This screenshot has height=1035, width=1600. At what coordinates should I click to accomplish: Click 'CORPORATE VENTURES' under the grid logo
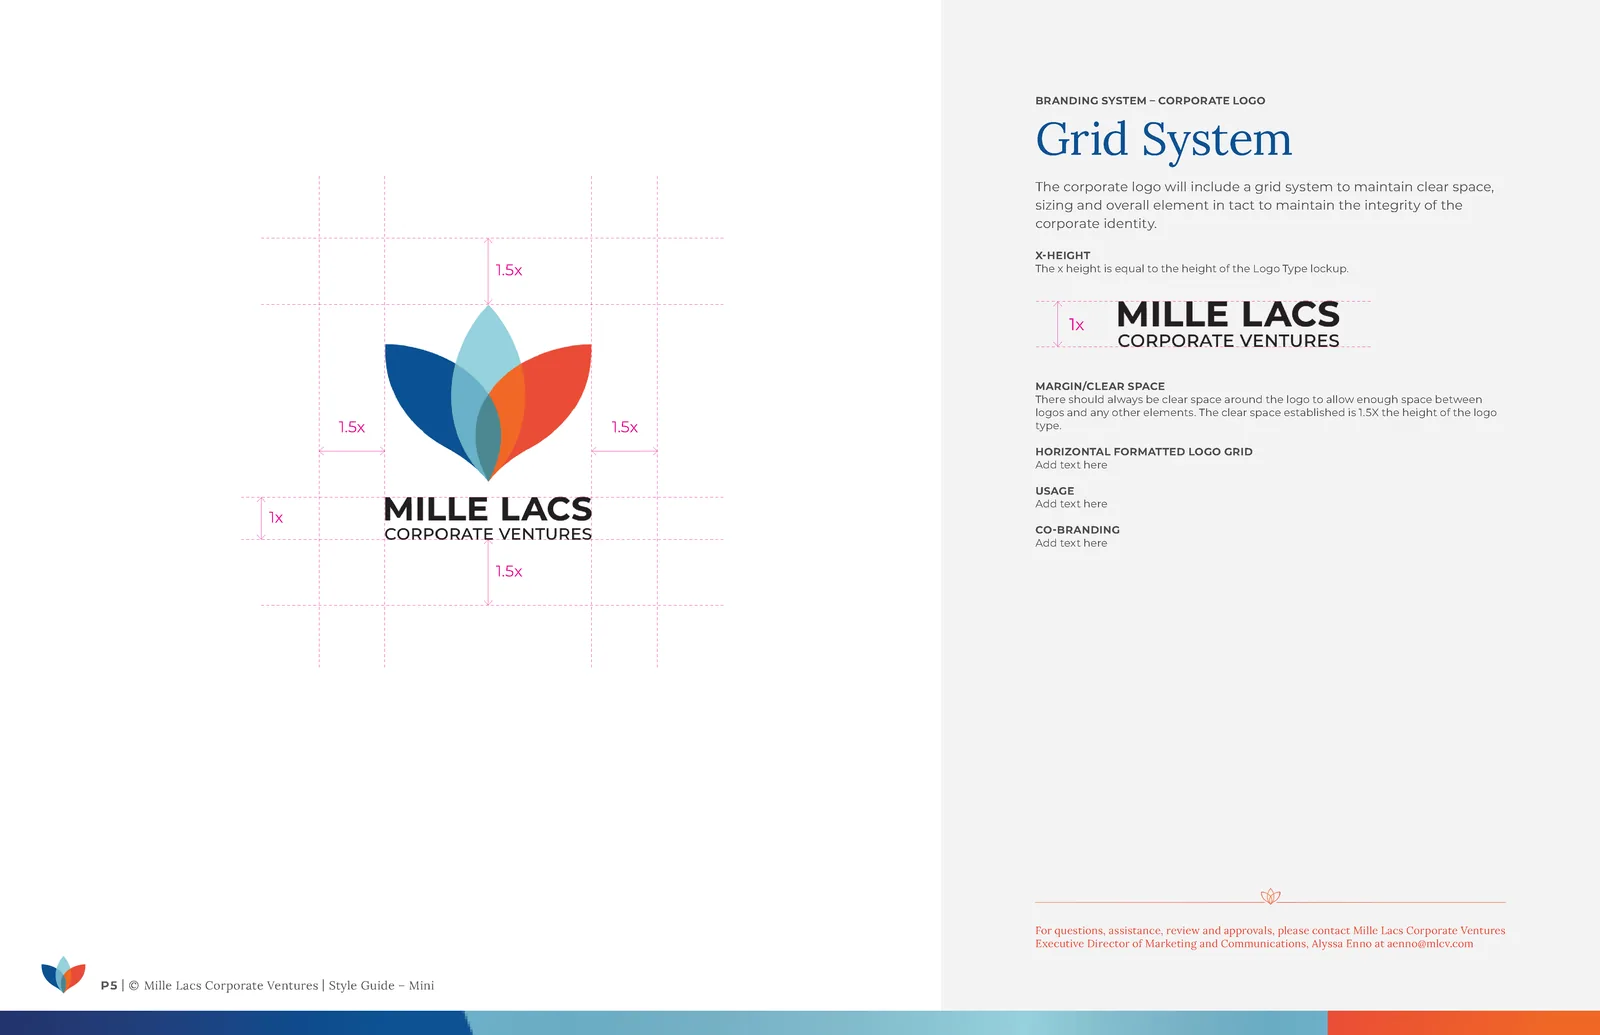click(488, 534)
